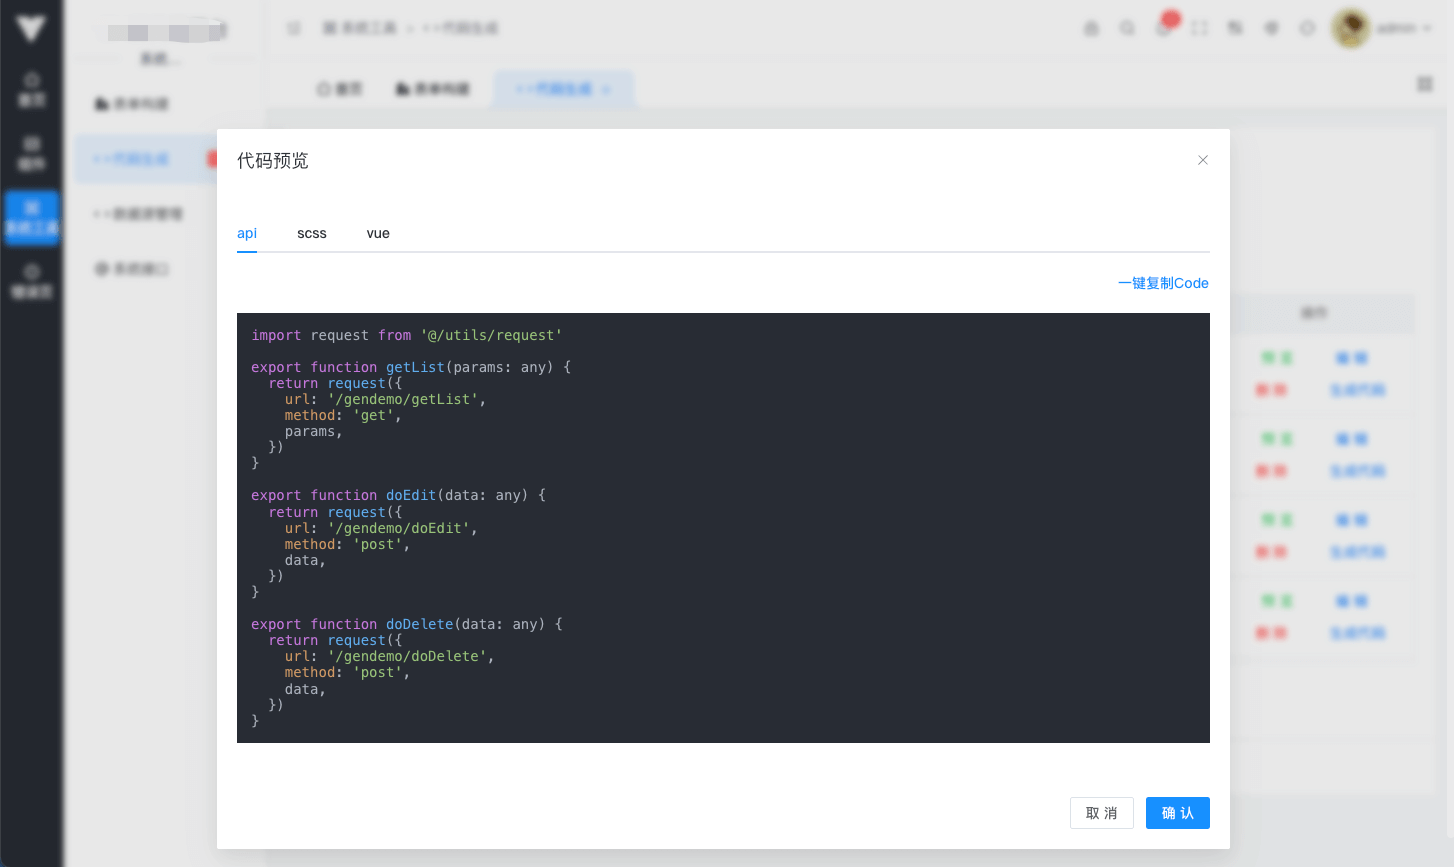
Task: Select highlighted 系统工具 item in dark sidebar
Action: coord(32,218)
